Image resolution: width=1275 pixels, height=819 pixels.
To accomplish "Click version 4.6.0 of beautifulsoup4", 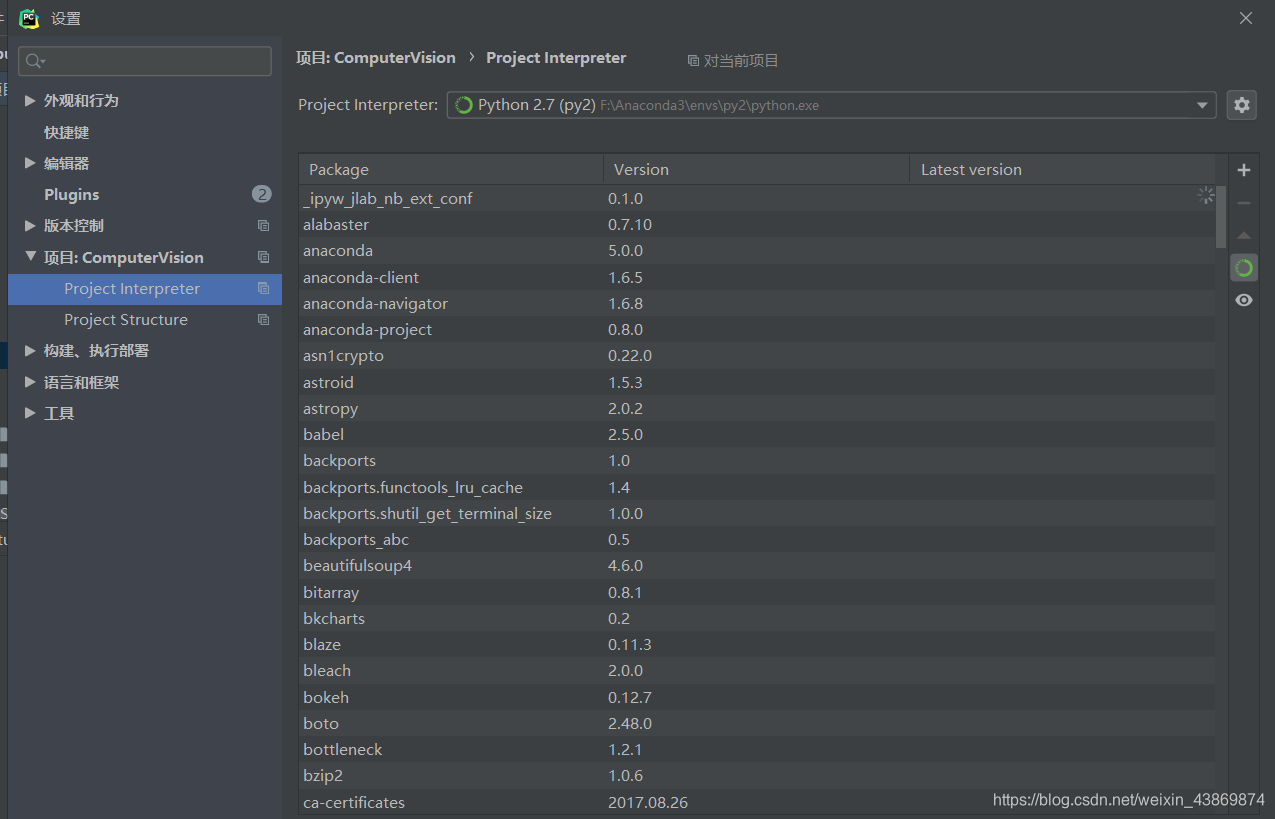I will pos(626,566).
